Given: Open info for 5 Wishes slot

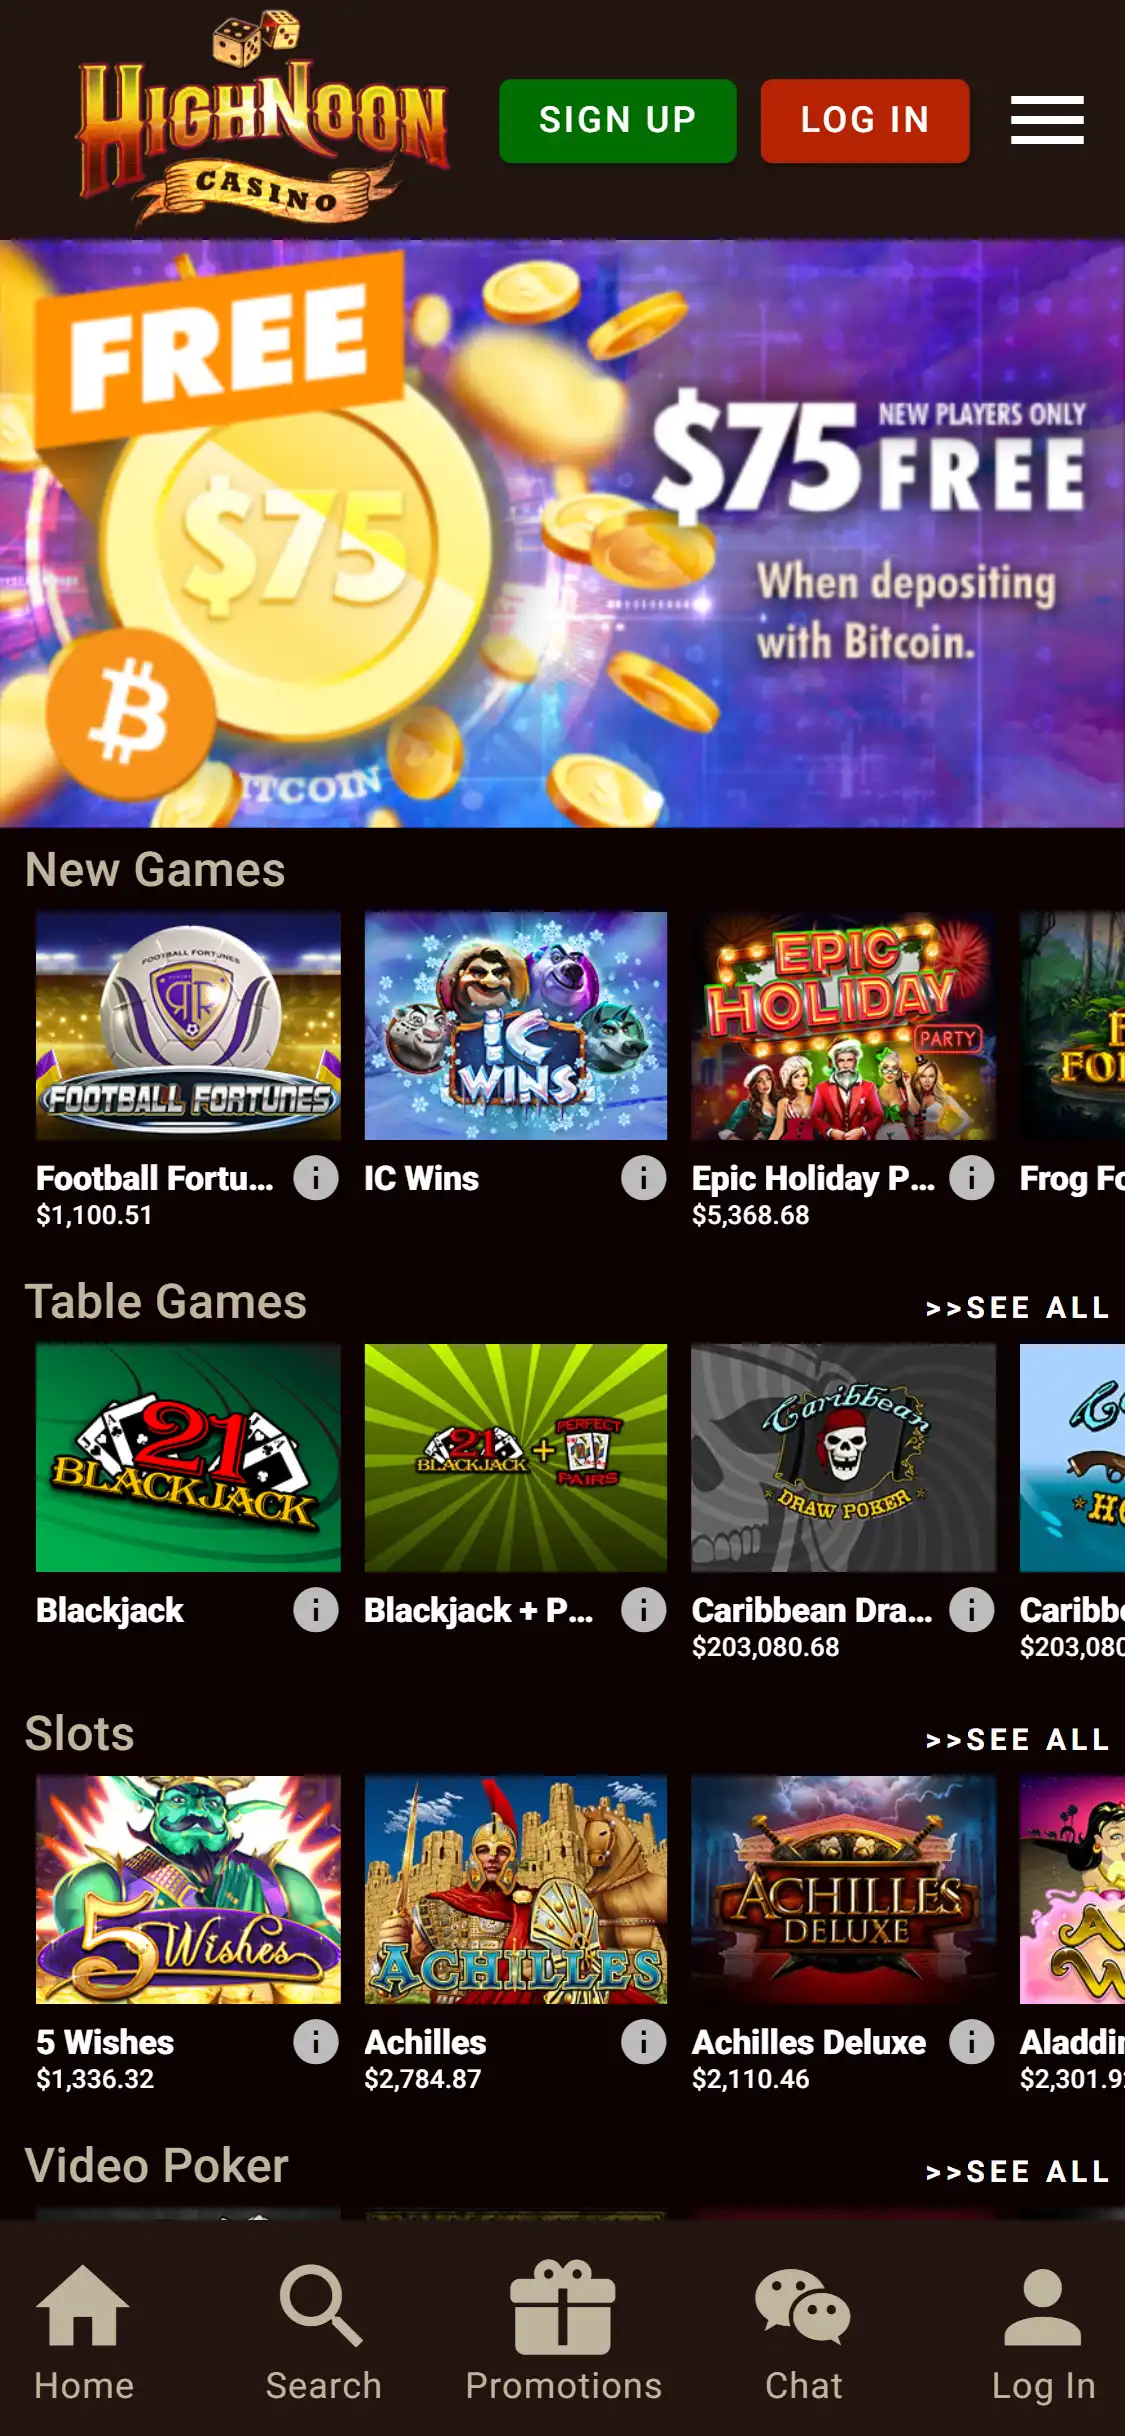Looking at the screenshot, I should (316, 2042).
